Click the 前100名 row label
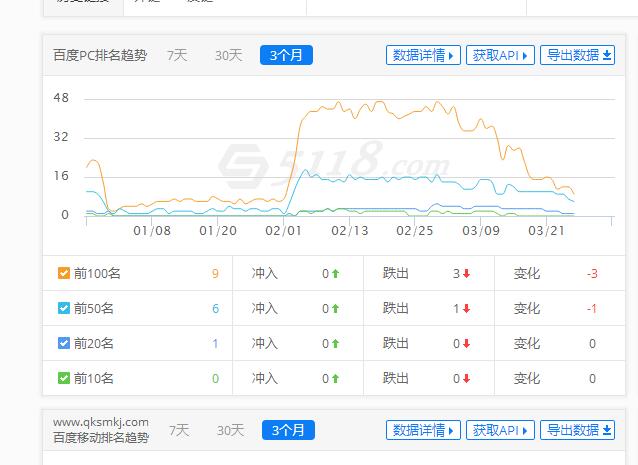This screenshot has width=638, height=465. click(97, 273)
